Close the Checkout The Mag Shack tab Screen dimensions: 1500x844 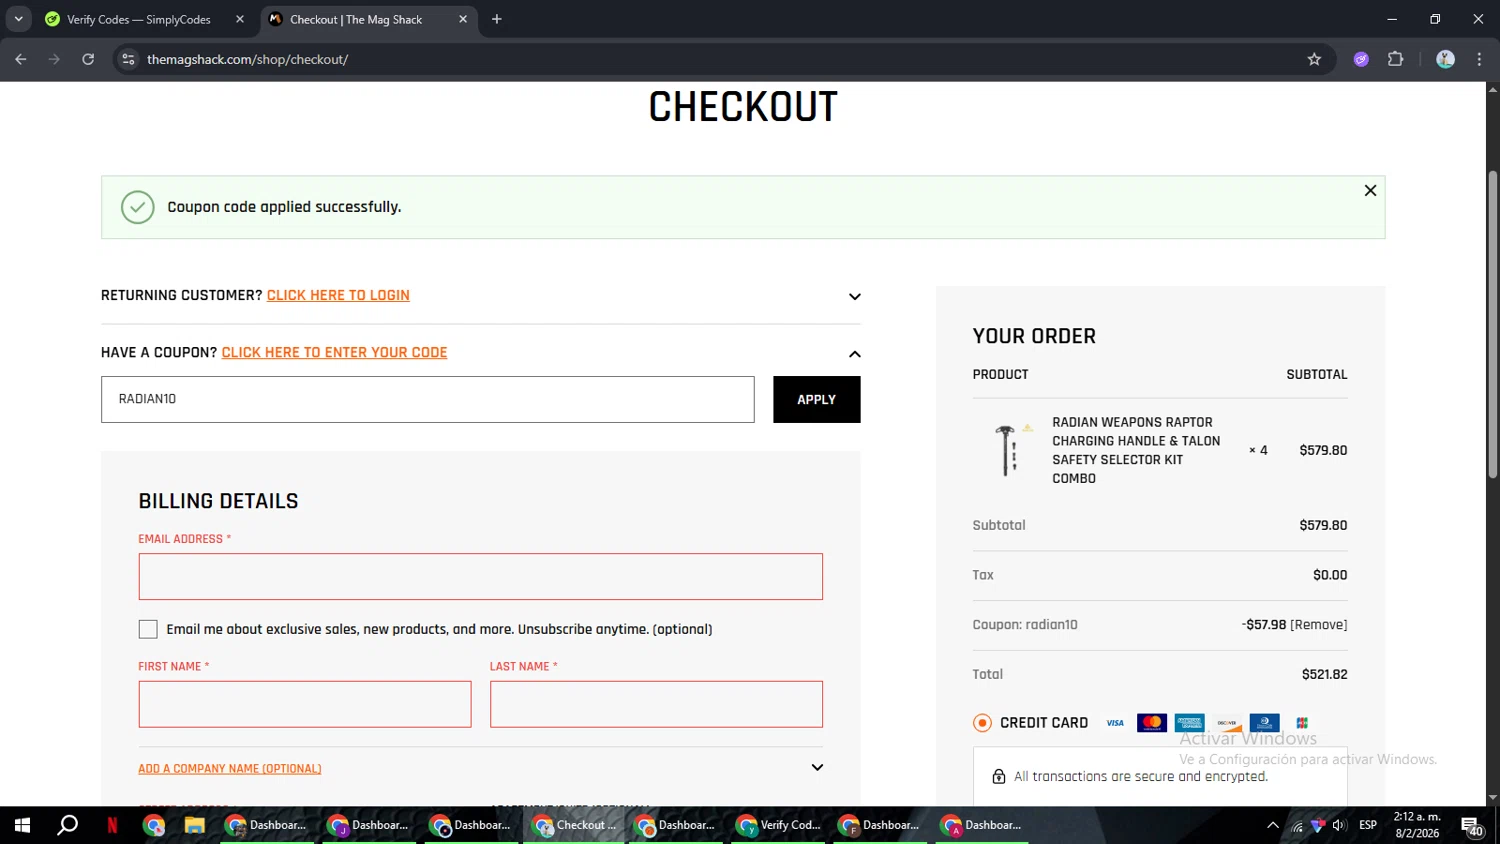point(463,19)
